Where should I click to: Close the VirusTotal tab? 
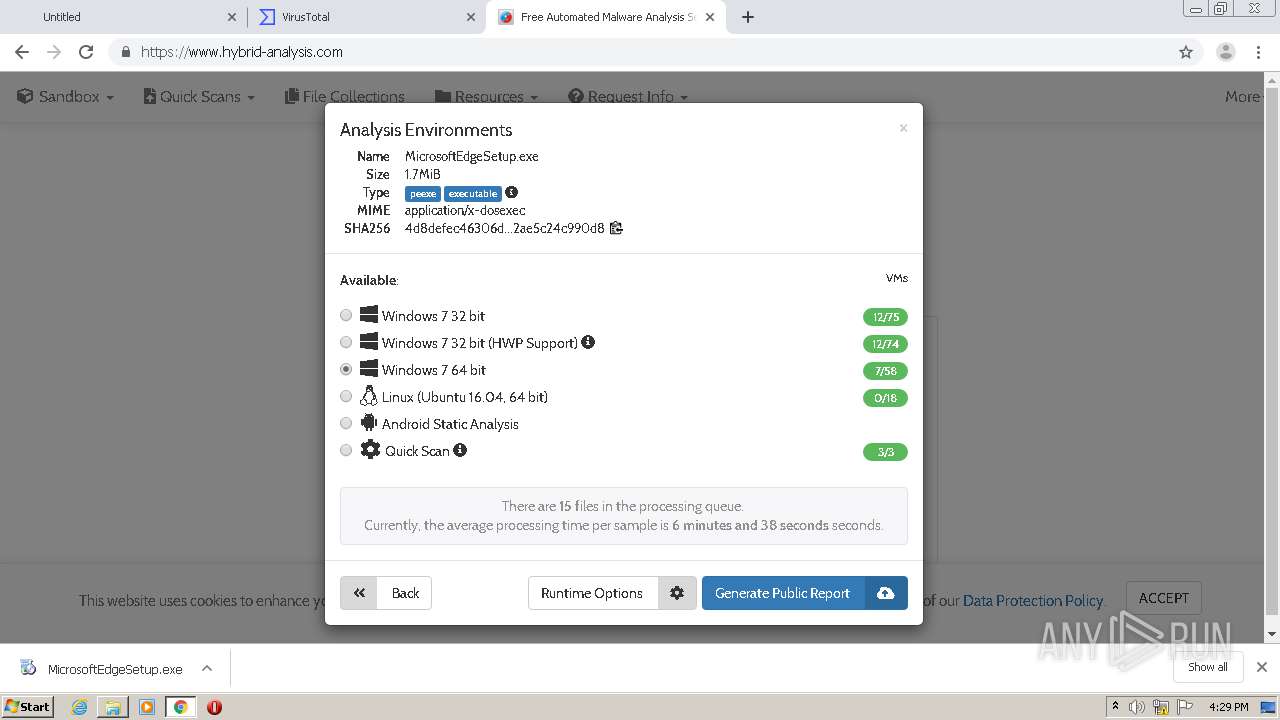(x=471, y=17)
